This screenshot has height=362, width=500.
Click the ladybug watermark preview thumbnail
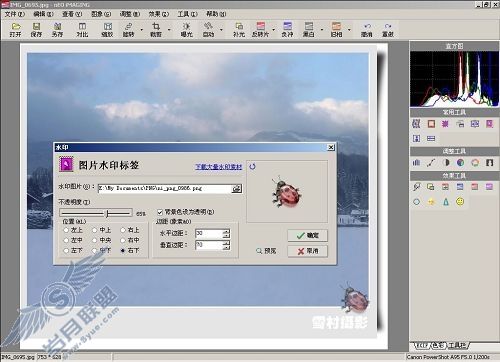pyautogui.click(x=287, y=193)
